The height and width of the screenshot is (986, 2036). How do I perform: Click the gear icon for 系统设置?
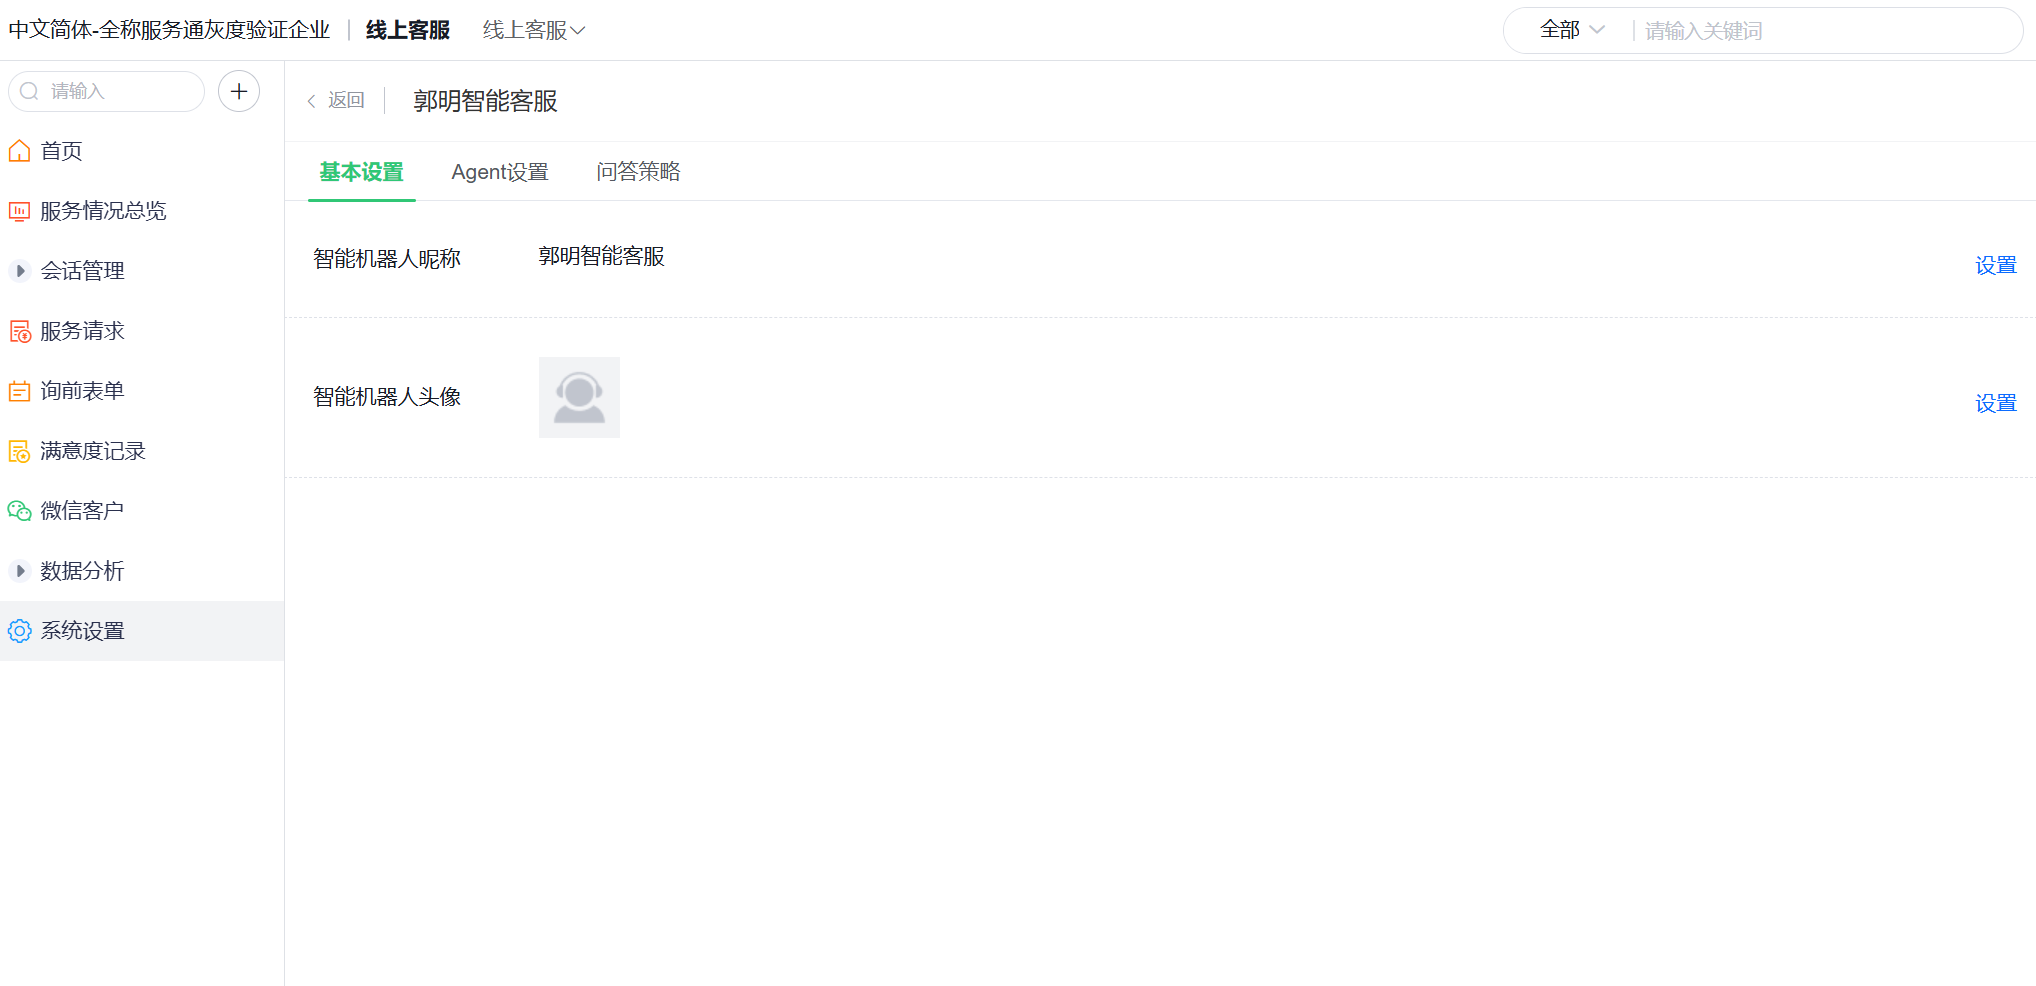[x=19, y=631]
